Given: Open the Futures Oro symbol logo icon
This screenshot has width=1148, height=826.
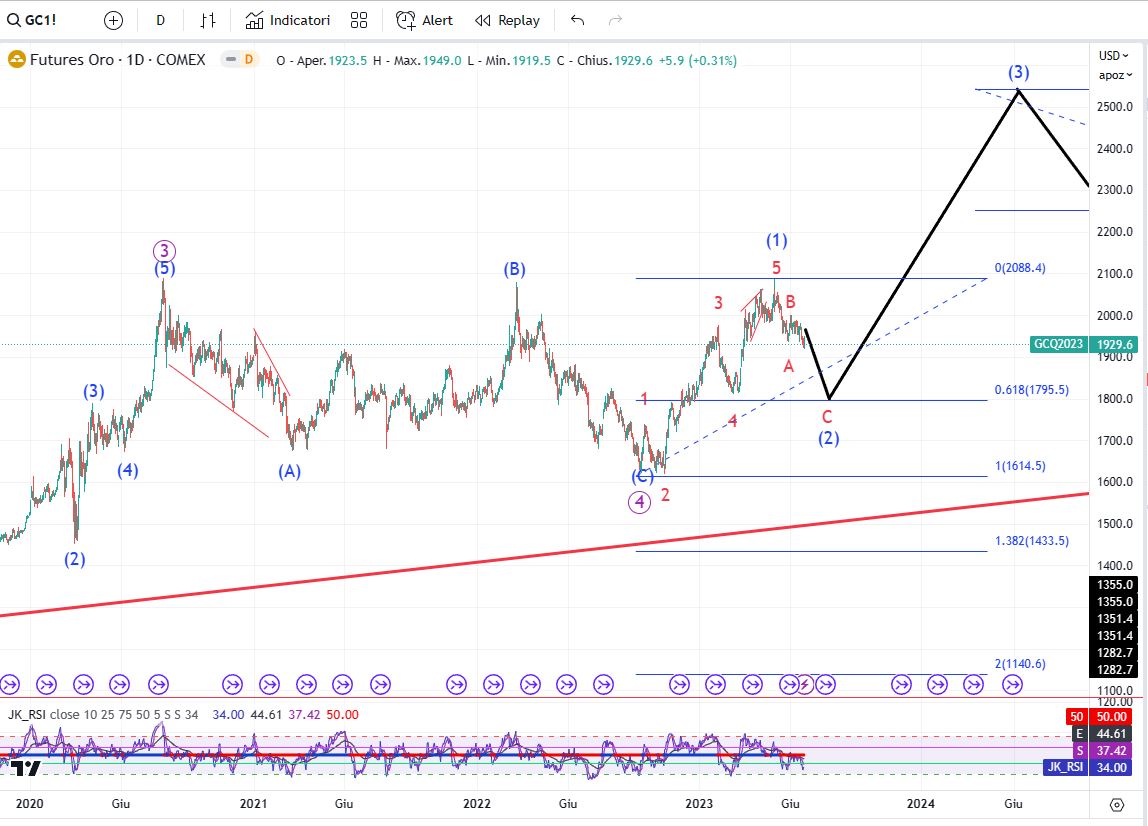Looking at the screenshot, I should click(17, 60).
